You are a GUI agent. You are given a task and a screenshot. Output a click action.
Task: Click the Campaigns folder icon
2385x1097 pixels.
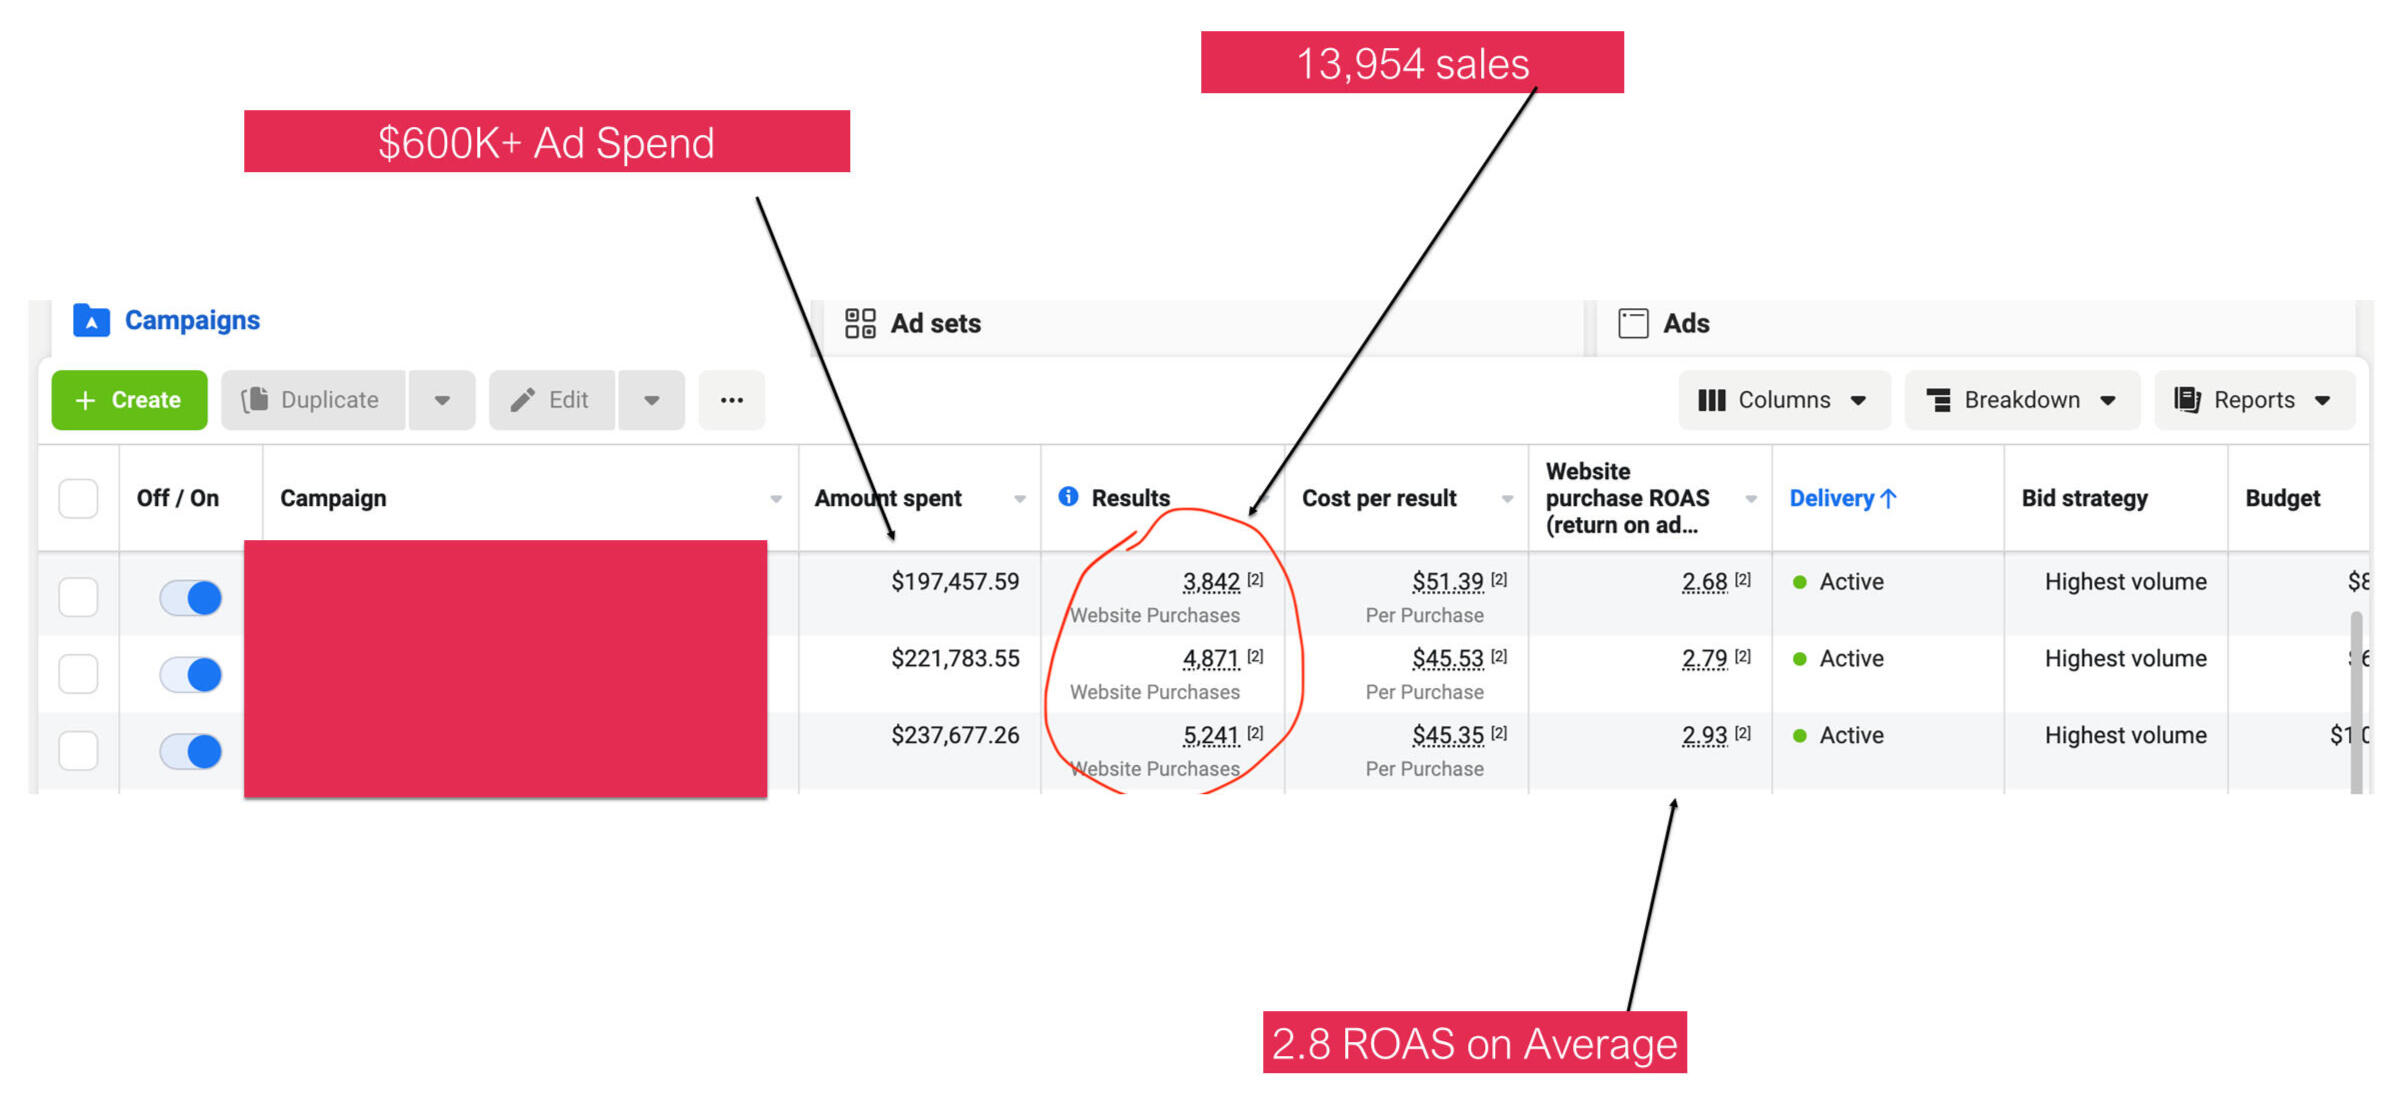point(91,321)
